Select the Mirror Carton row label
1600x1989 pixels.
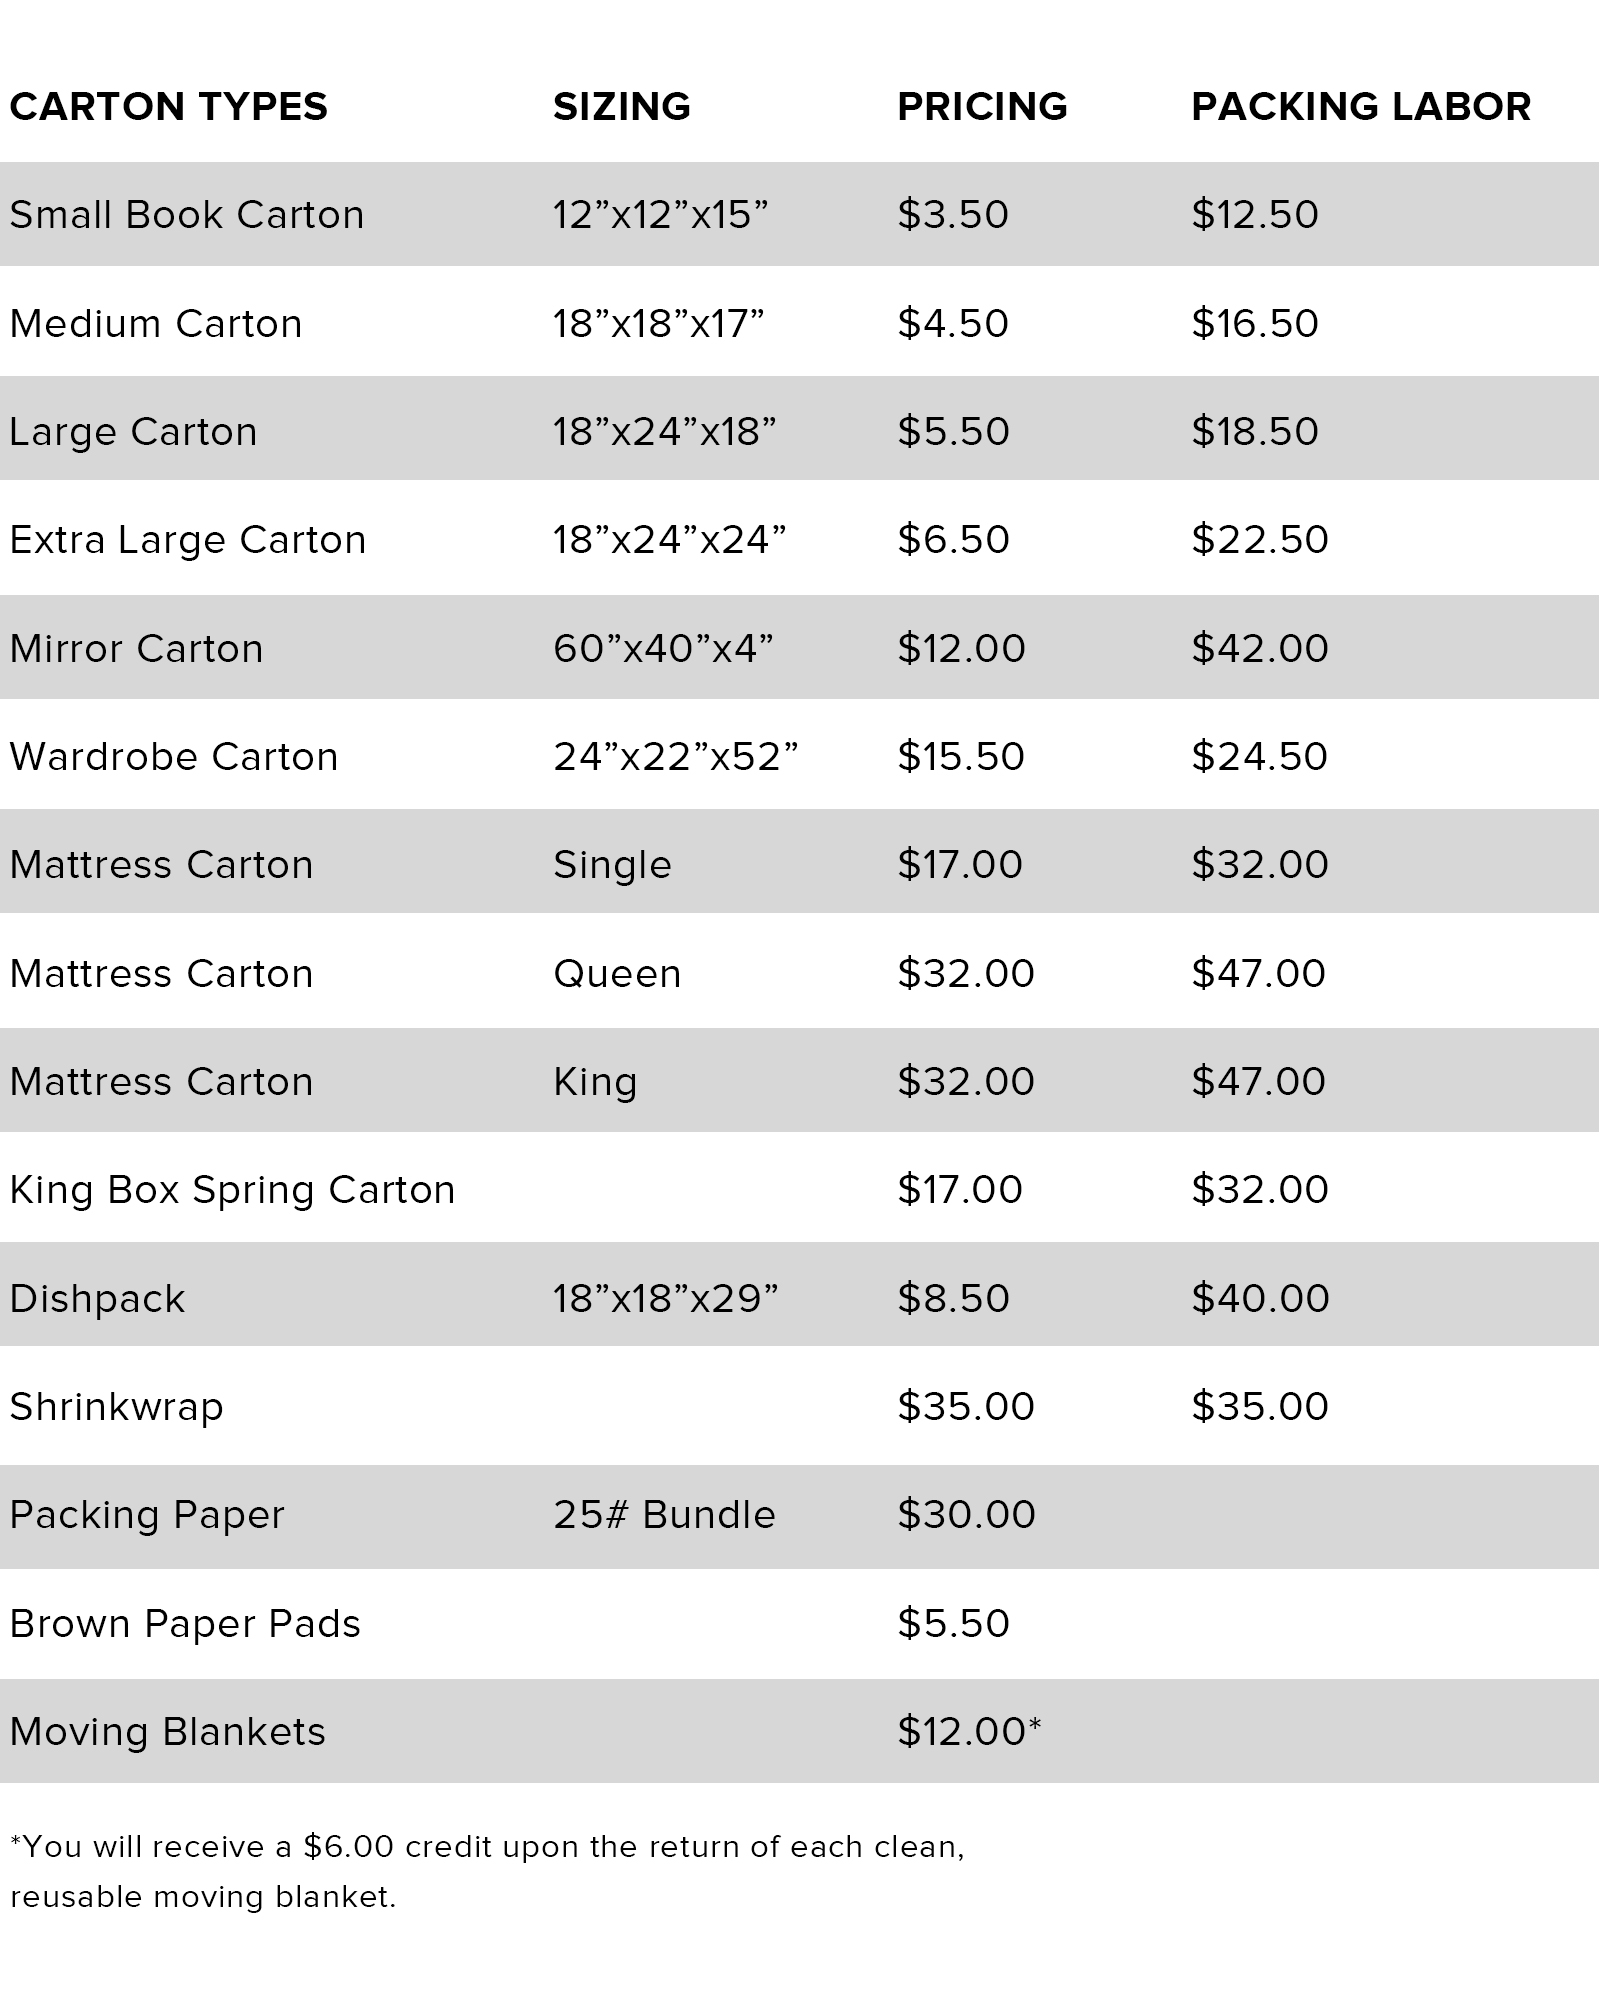tap(137, 648)
